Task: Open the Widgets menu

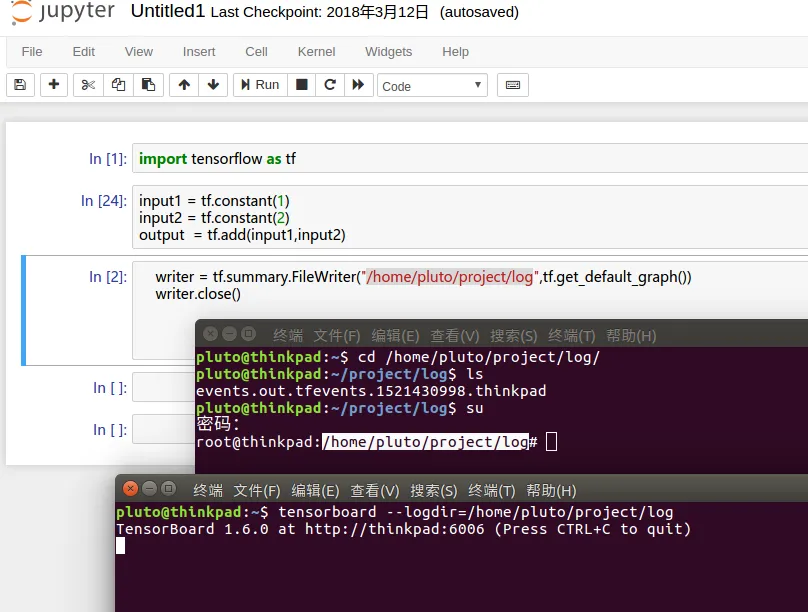Action: [389, 52]
